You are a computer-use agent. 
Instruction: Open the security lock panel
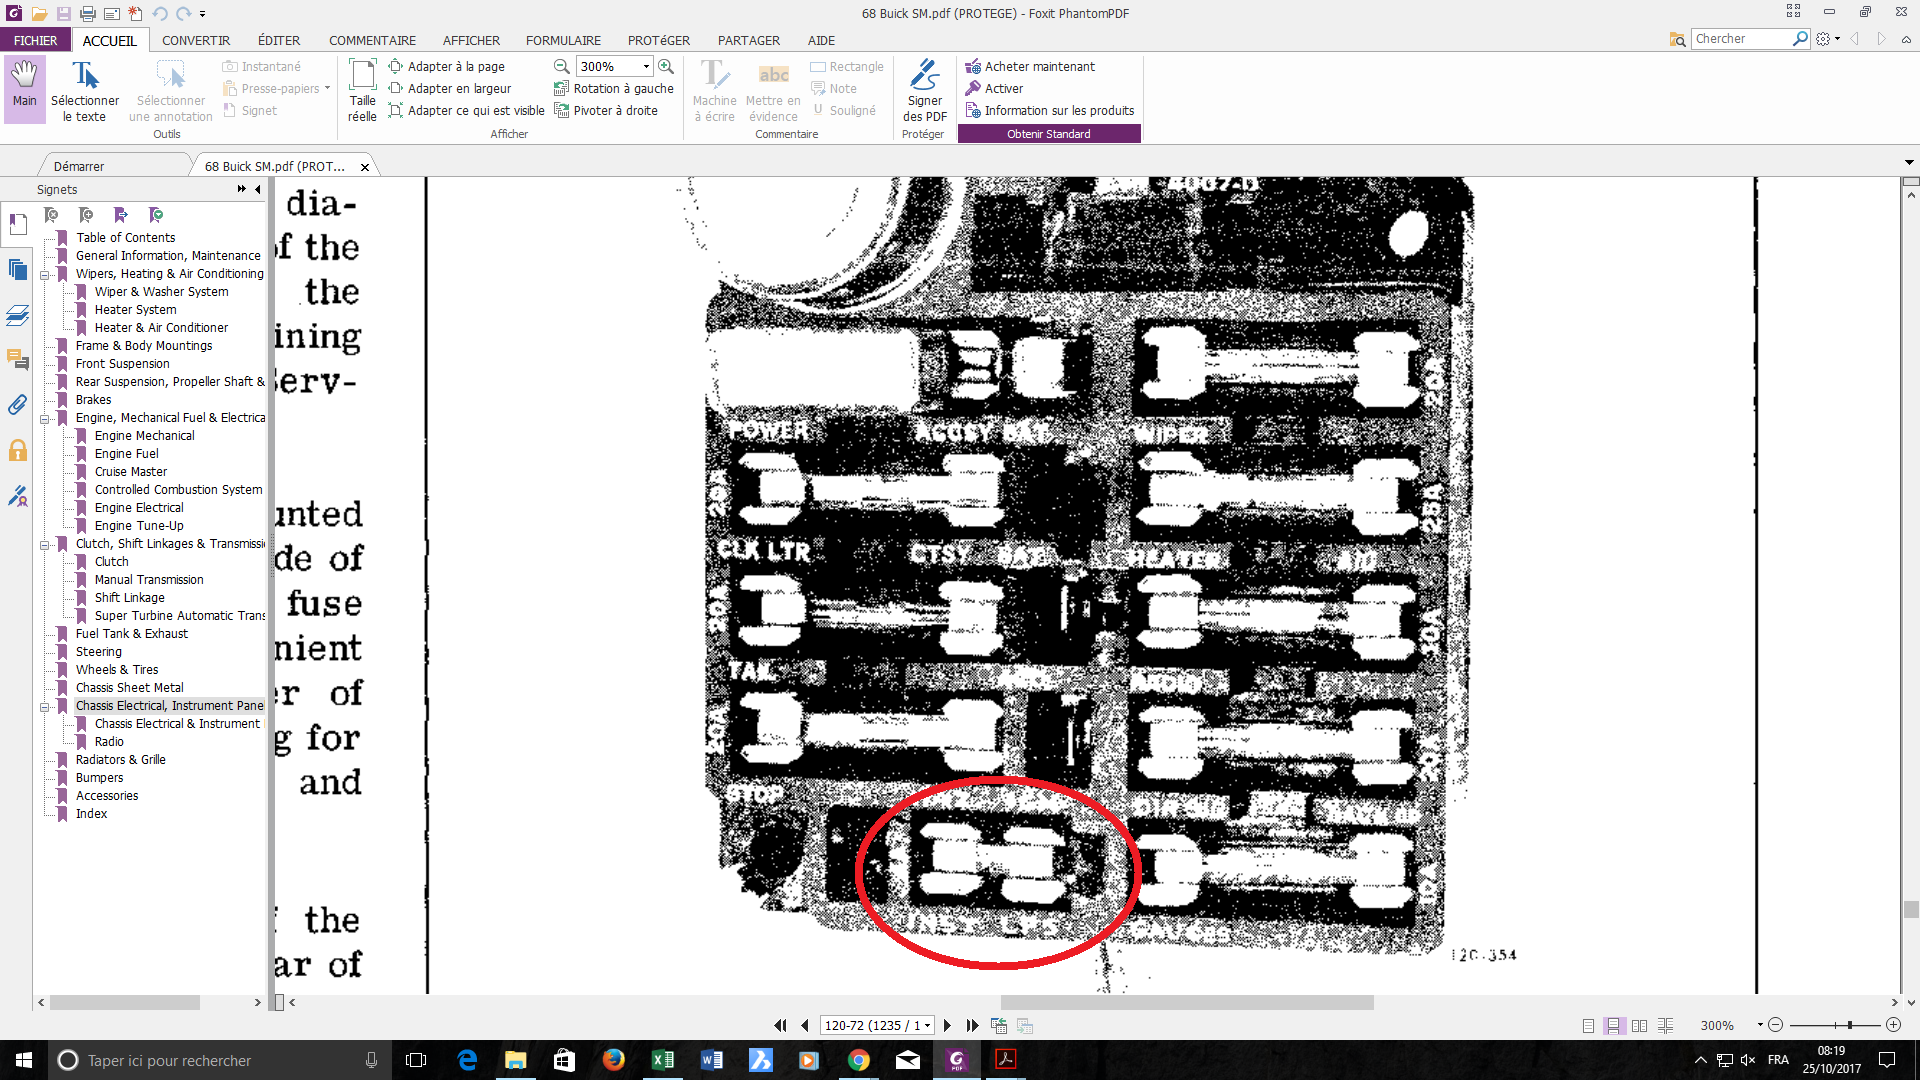(x=17, y=451)
